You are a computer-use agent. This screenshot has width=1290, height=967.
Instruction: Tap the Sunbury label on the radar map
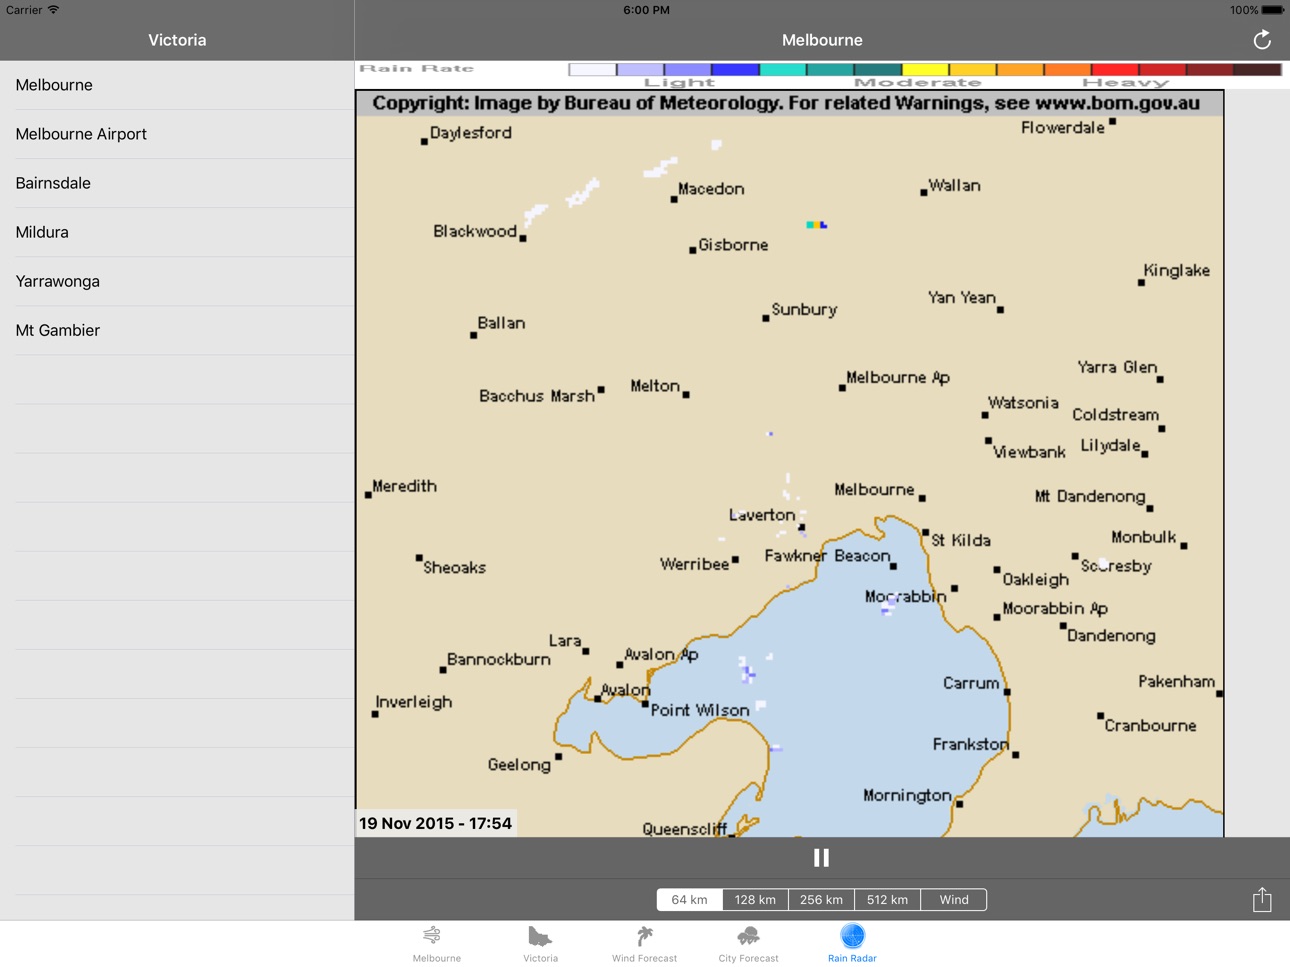coord(804,310)
